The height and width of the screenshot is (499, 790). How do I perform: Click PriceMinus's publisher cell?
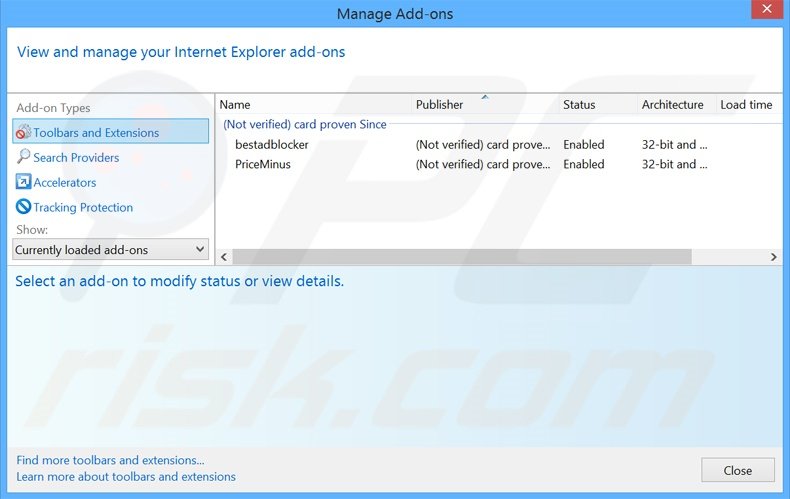pyautogui.click(x=483, y=164)
